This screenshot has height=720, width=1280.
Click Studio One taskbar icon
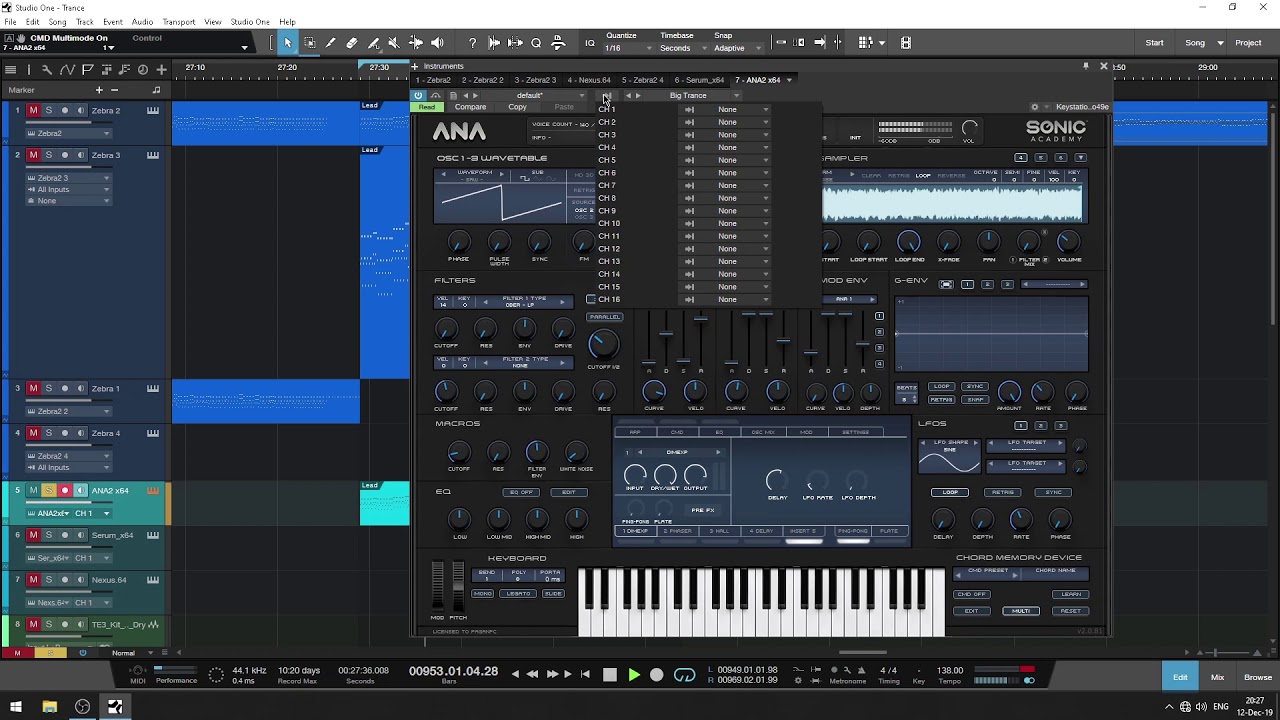pos(115,707)
